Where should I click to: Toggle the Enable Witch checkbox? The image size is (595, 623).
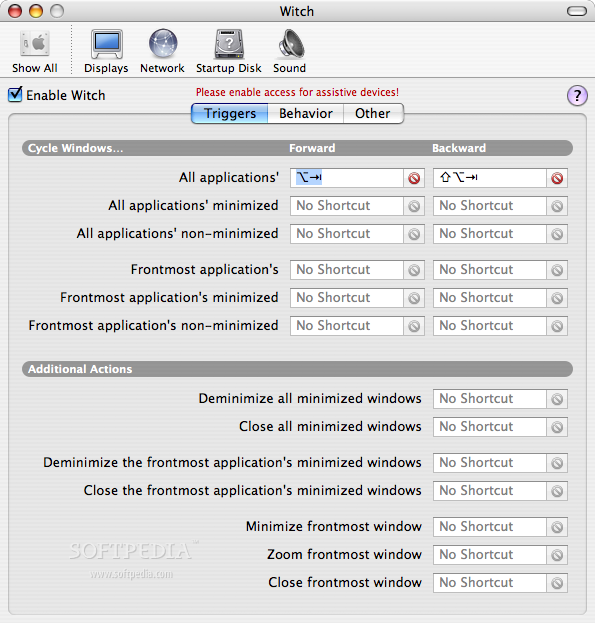pos(15,95)
